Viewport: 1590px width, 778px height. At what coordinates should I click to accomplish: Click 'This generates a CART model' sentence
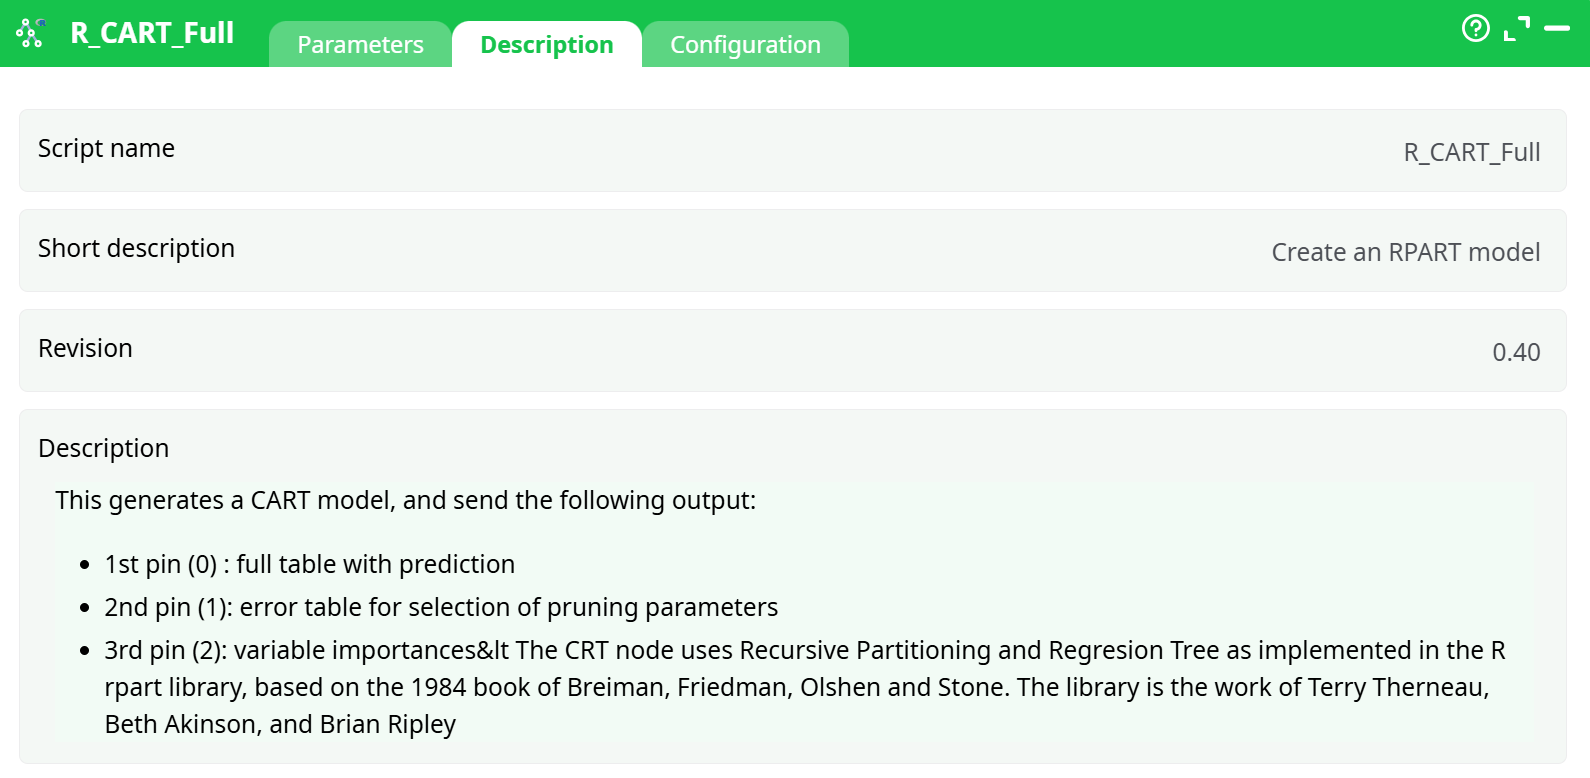[x=405, y=501]
